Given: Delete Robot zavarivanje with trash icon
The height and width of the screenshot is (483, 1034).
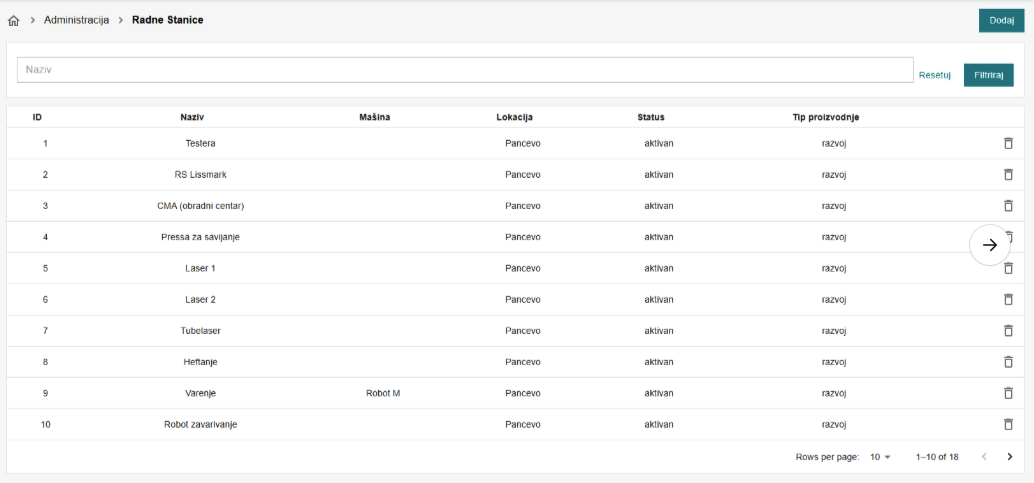Looking at the screenshot, I should [1008, 424].
